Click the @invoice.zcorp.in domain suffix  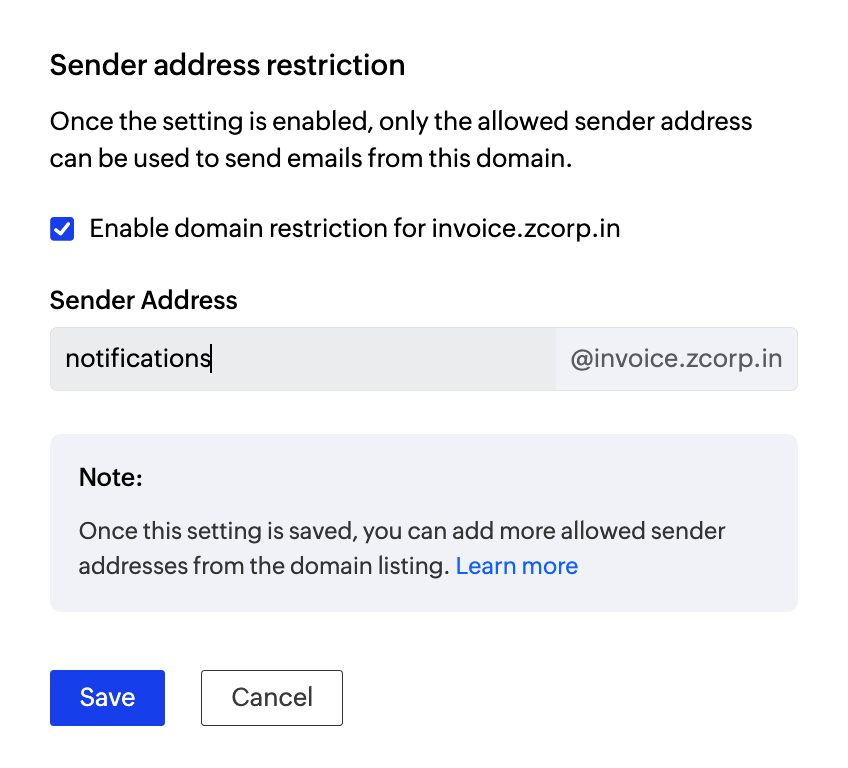pos(676,359)
